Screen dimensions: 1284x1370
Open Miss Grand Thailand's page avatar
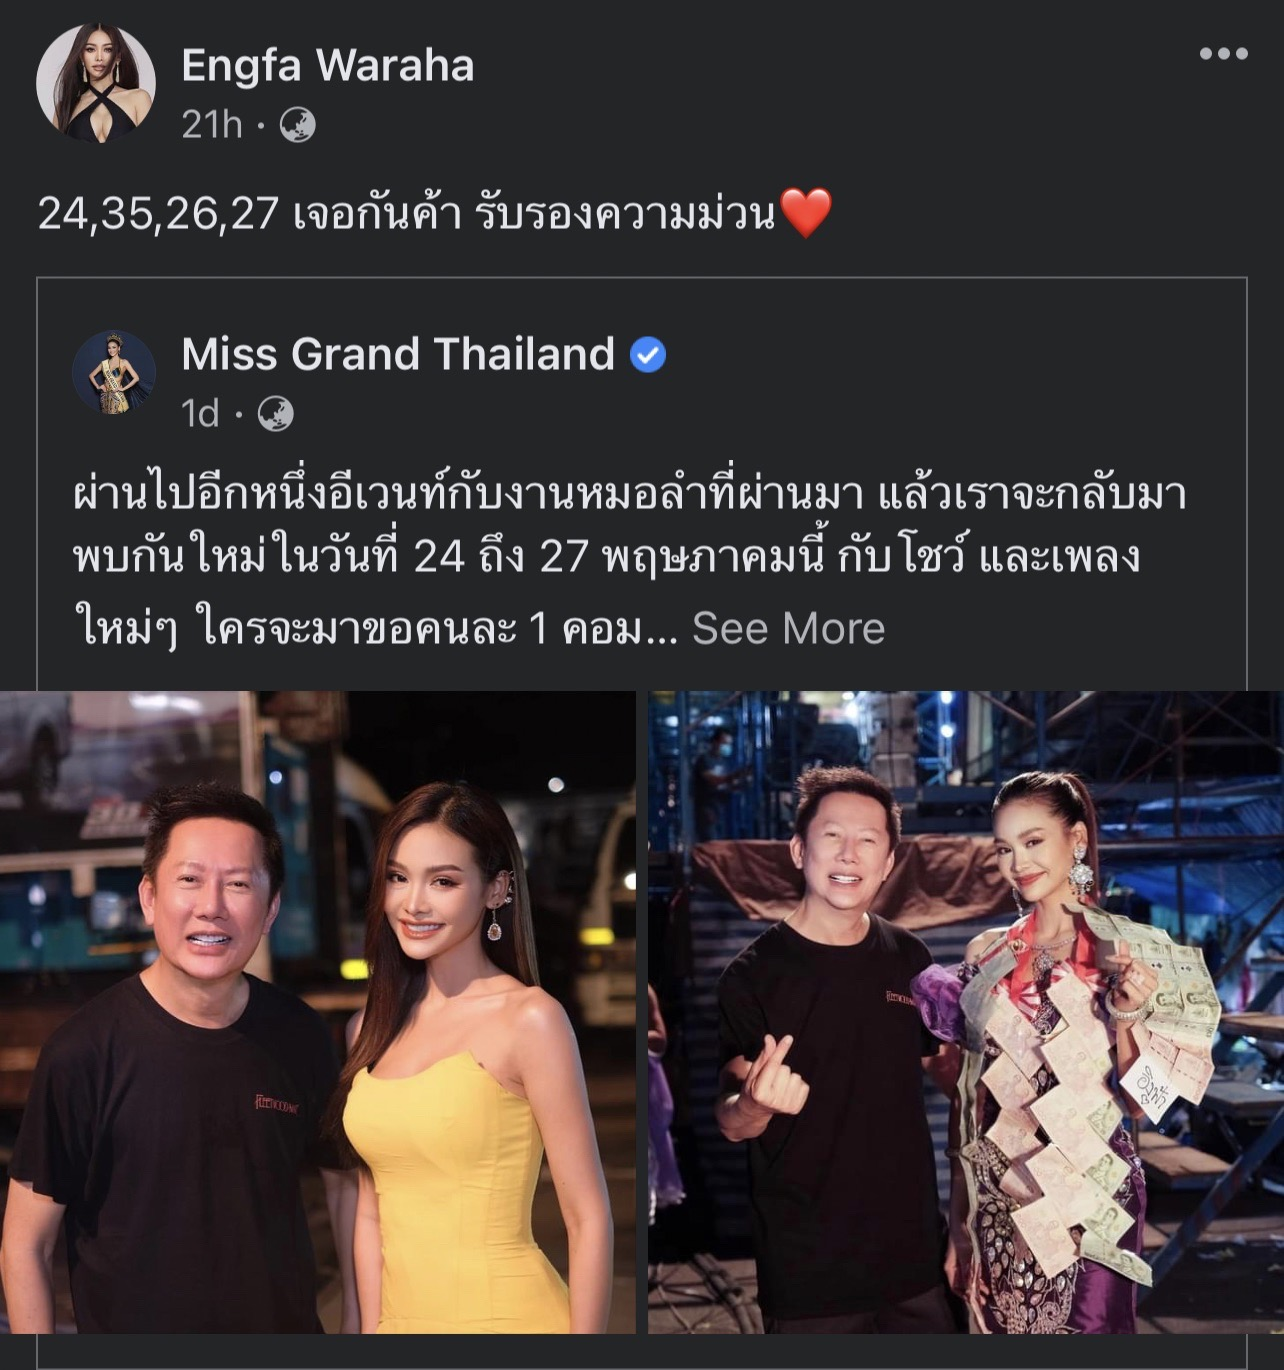[x=113, y=373]
